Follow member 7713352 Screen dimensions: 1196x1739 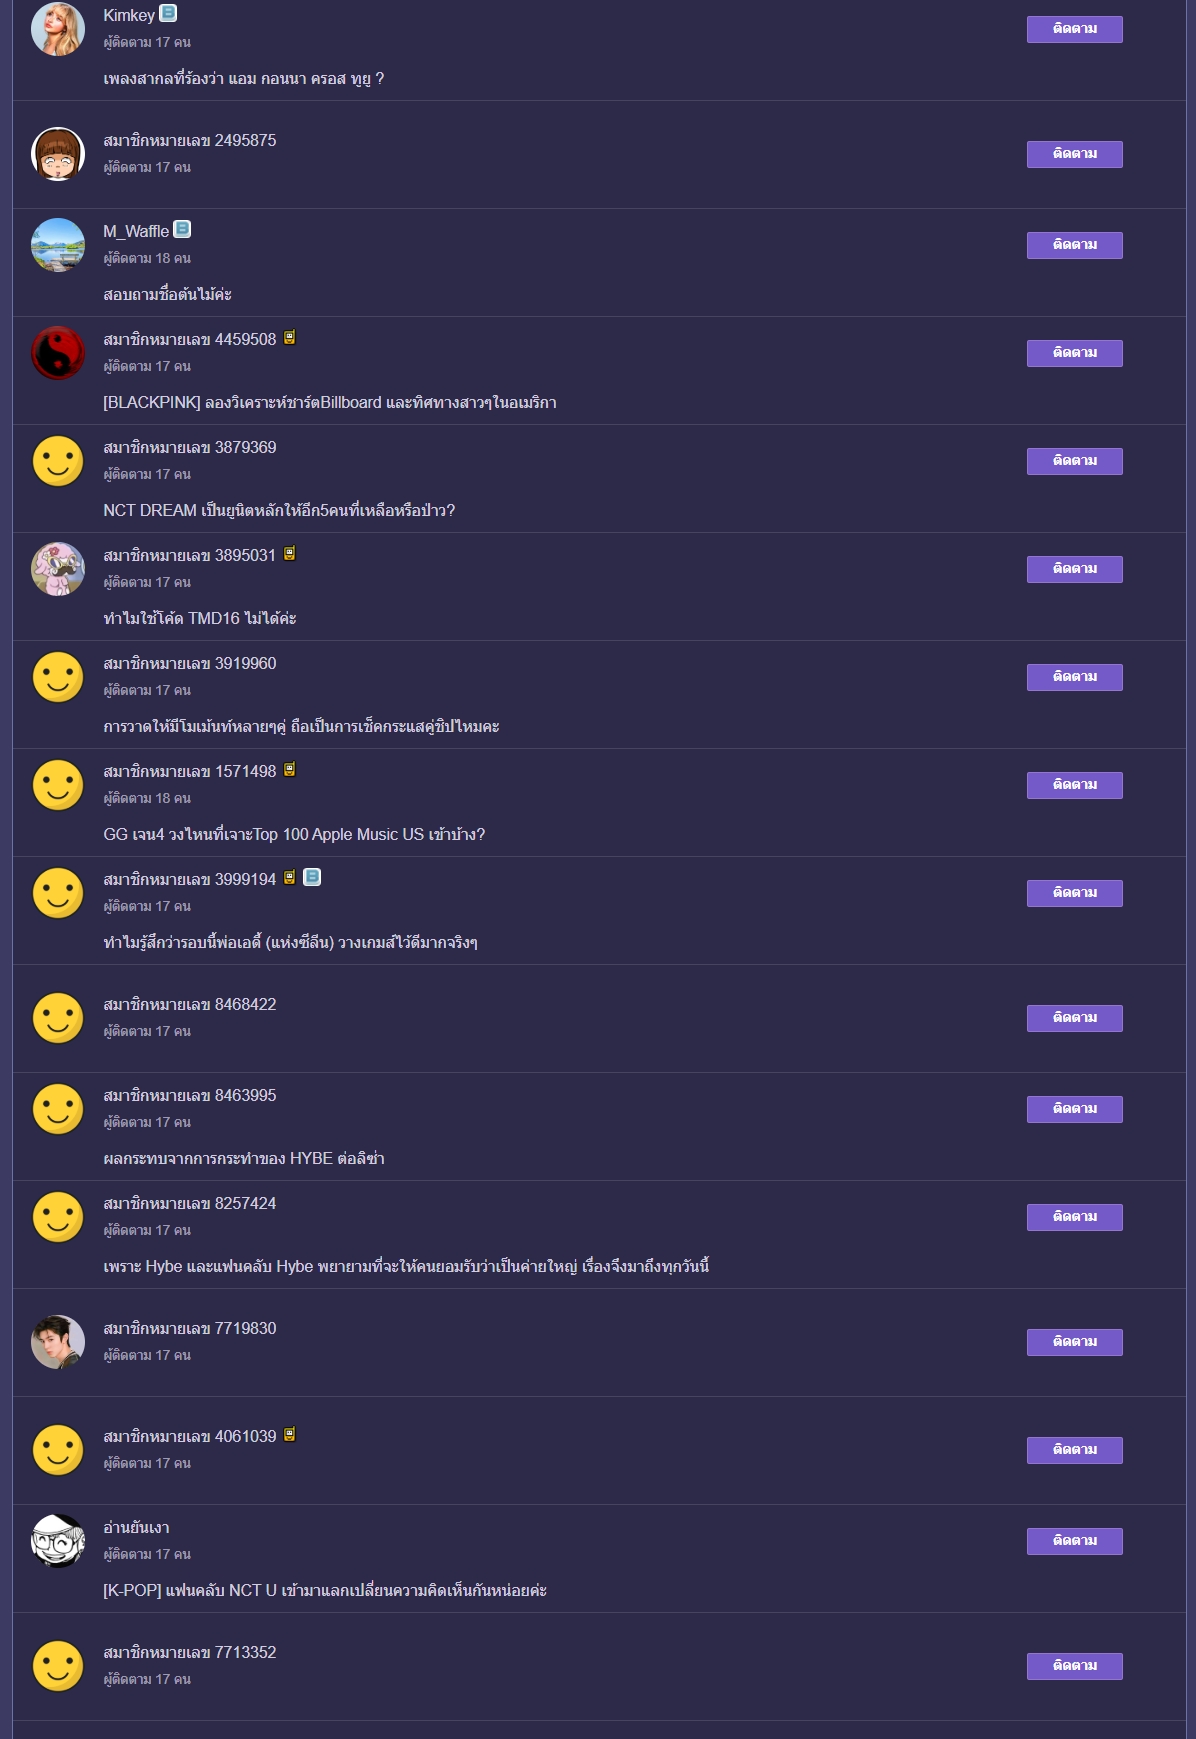(x=1074, y=1666)
